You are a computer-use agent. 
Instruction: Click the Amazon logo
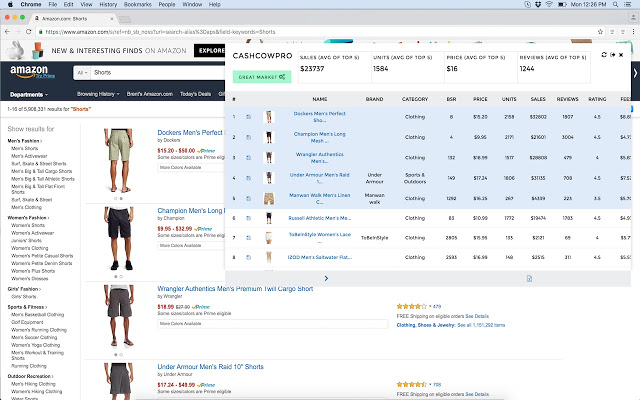[x=30, y=72]
